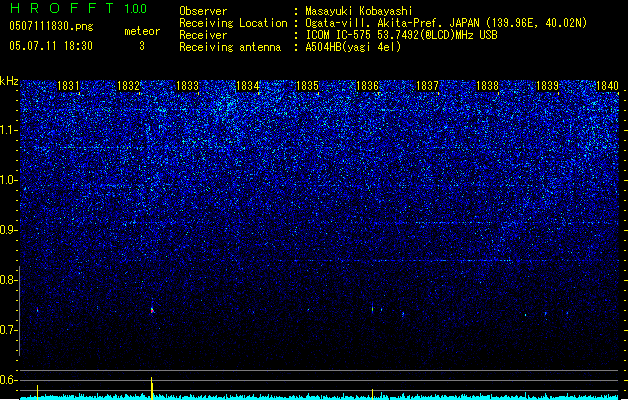Click the 1835 time tick label
The width and height of the screenshot is (629, 400).
click(307, 86)
